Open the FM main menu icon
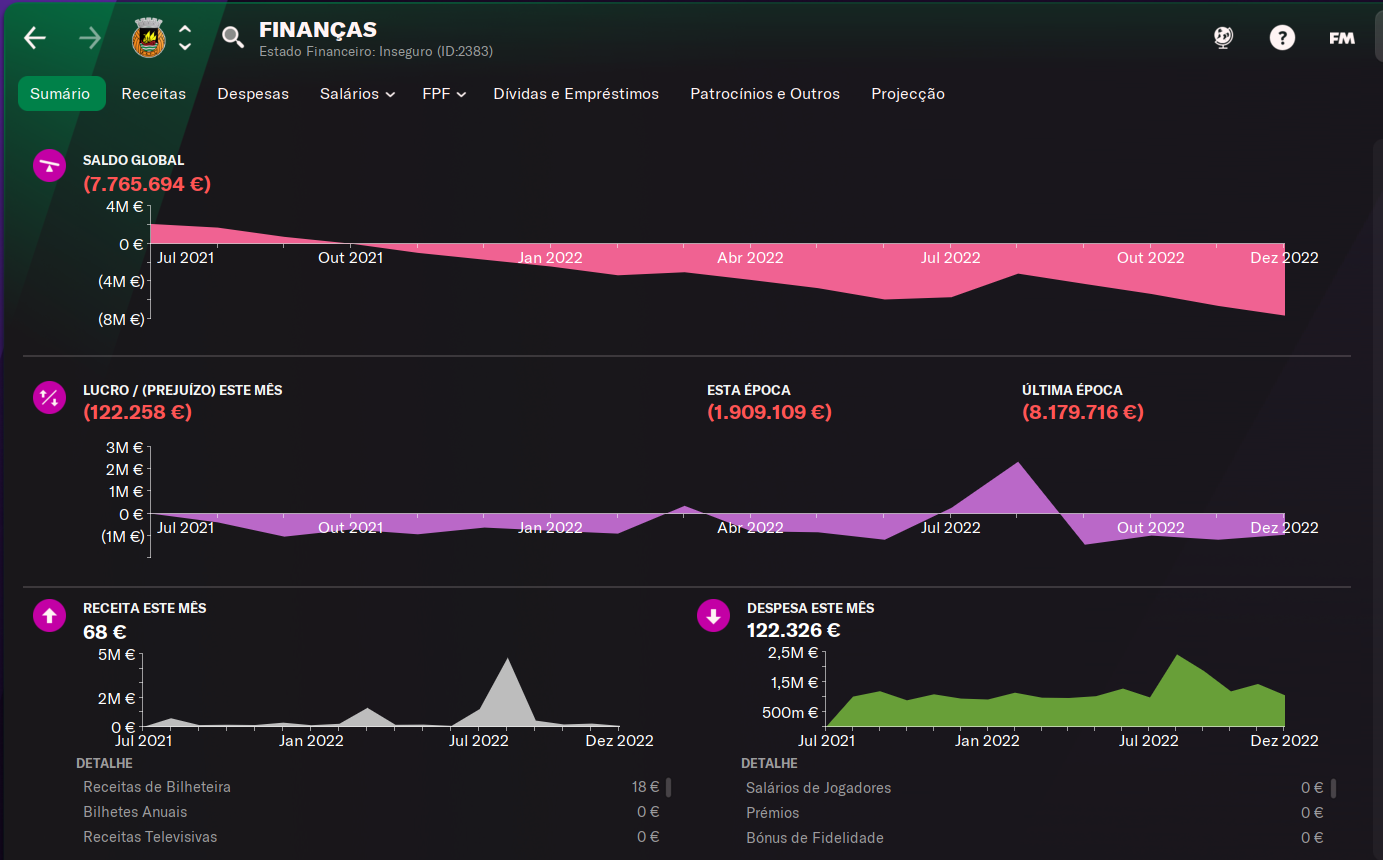1383x860 pixels. 1341,38
